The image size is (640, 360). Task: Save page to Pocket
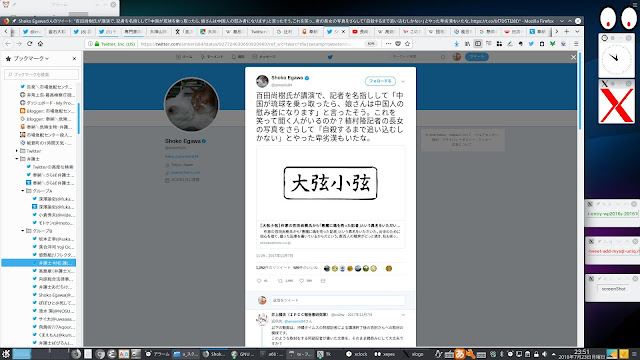coord(398,44)
